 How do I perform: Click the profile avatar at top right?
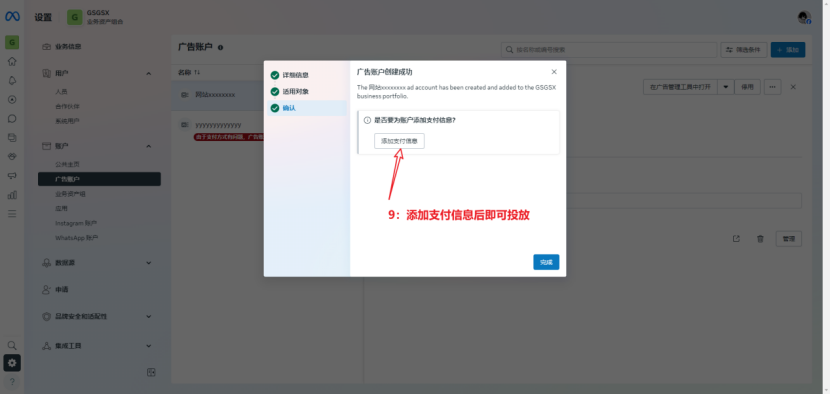tap(805, 17)
